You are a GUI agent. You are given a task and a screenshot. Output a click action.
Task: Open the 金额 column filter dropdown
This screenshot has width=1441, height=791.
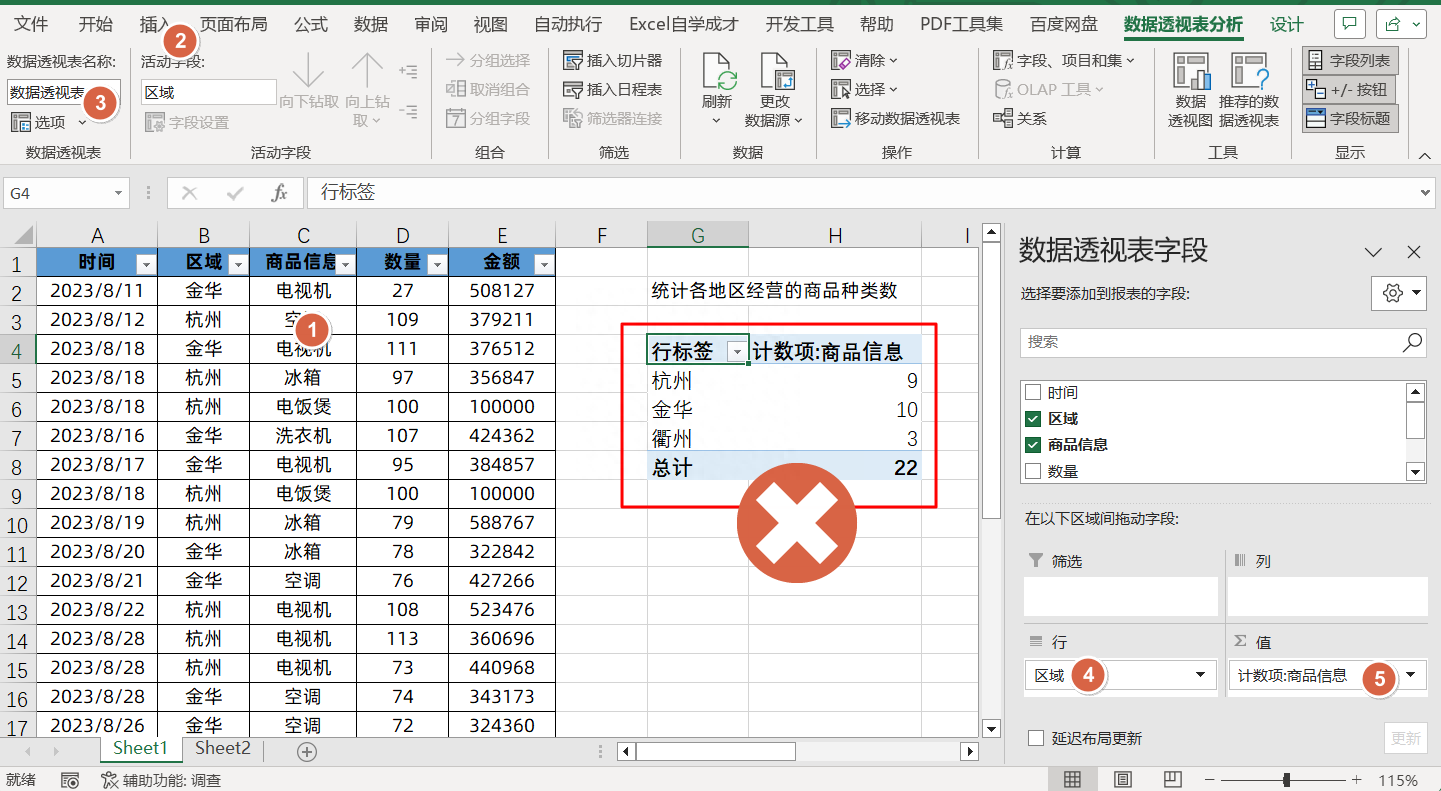pyautogui.click(x=543, y=264)
